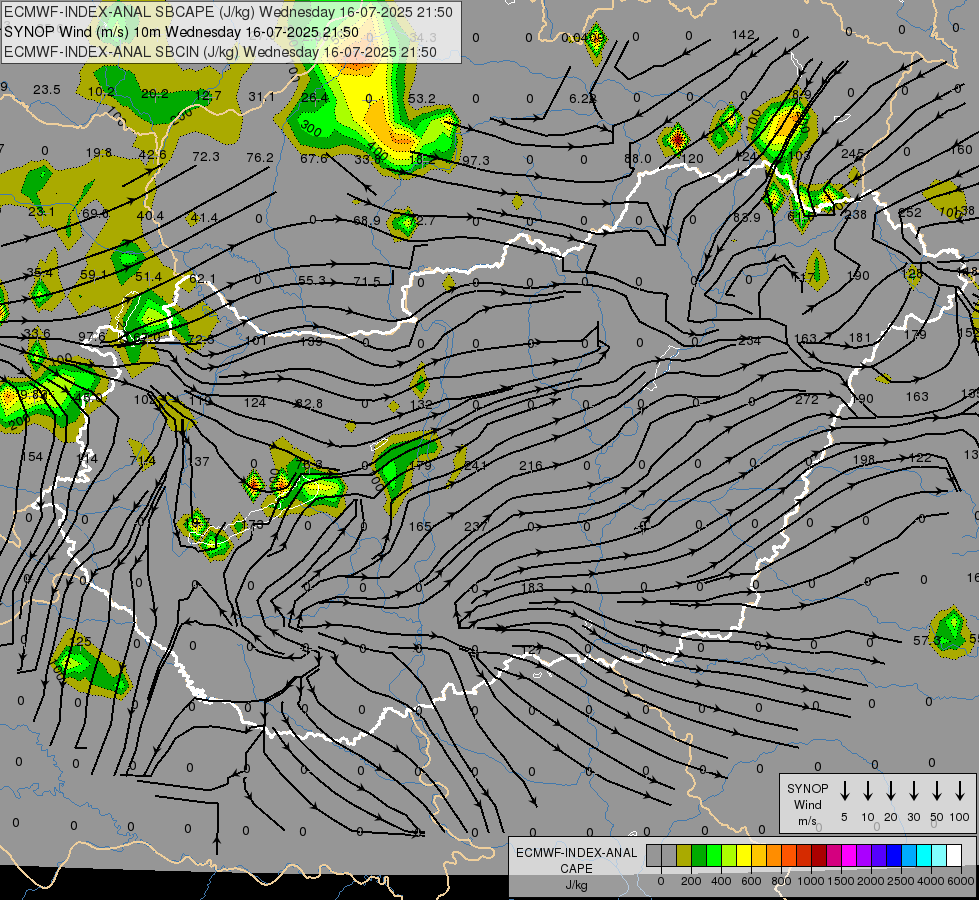Click the 1500 tick label on CAPE scale
This screenshot has width=979, height=900.
click(841, 881)
